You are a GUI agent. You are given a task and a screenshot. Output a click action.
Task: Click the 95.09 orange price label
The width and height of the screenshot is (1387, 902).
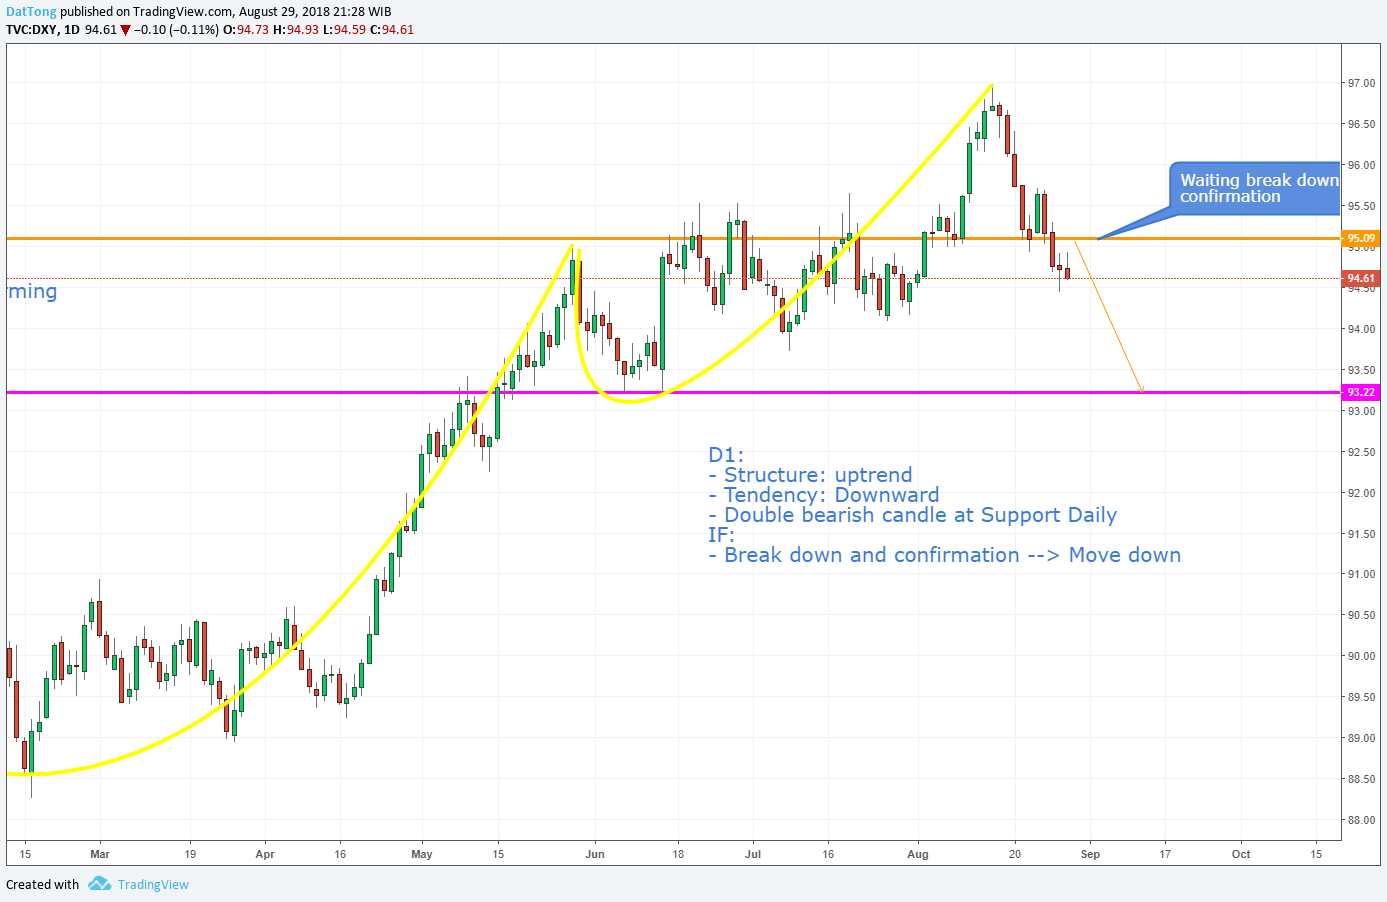(x=1361, y=238)
